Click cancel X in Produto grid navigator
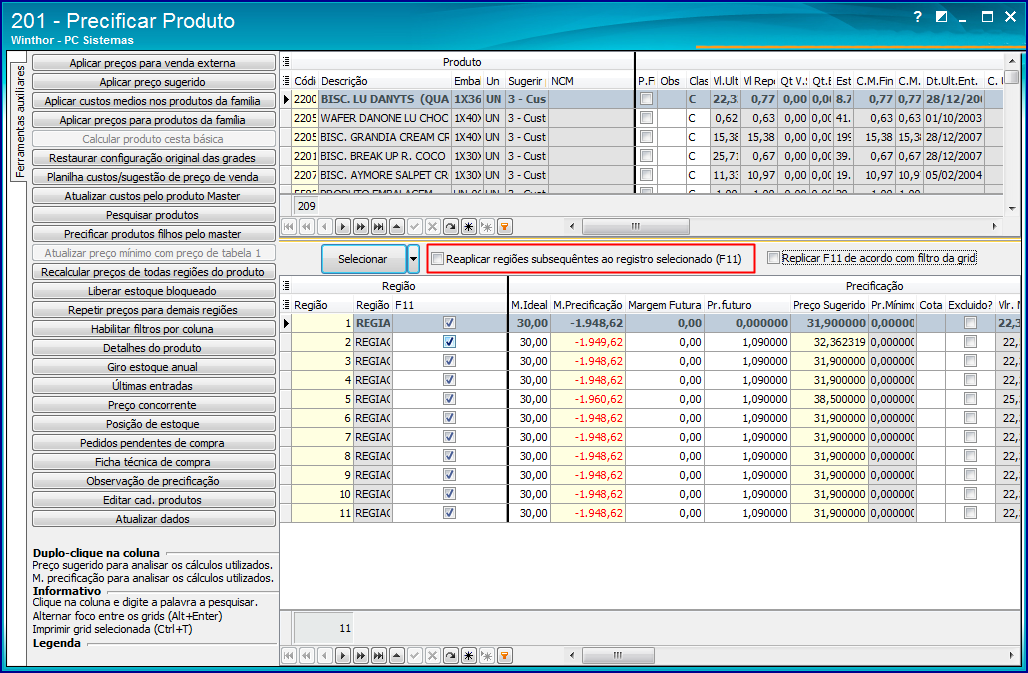Image resolution: width=1028 pixels, height=673 pixels. (433, 227)
